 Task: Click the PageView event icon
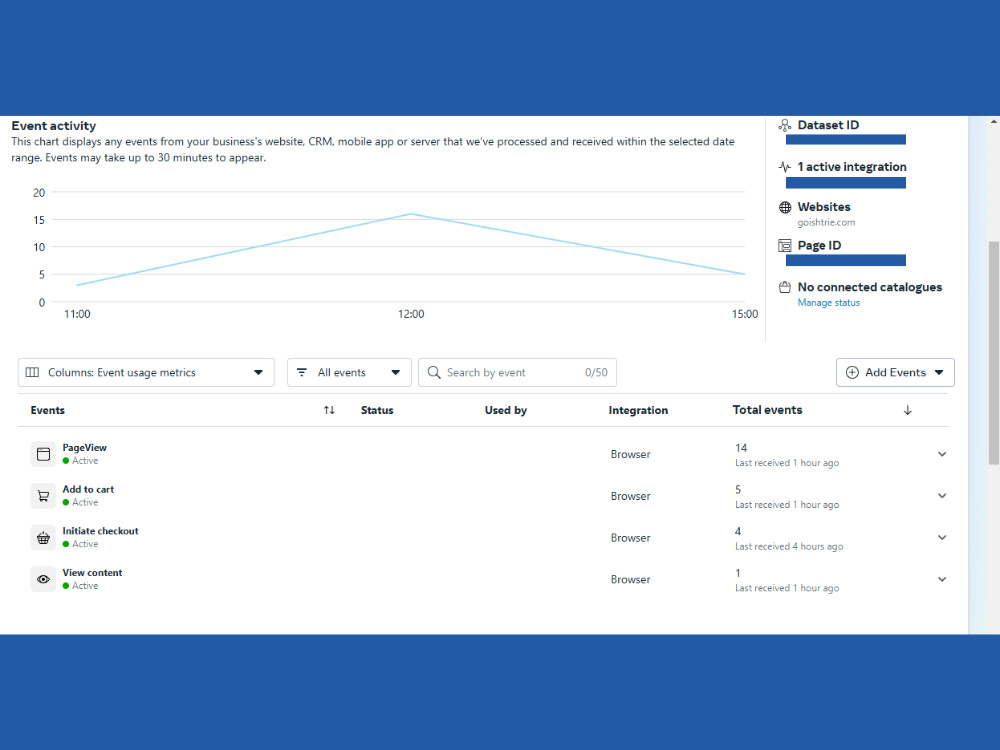point(43,454)
